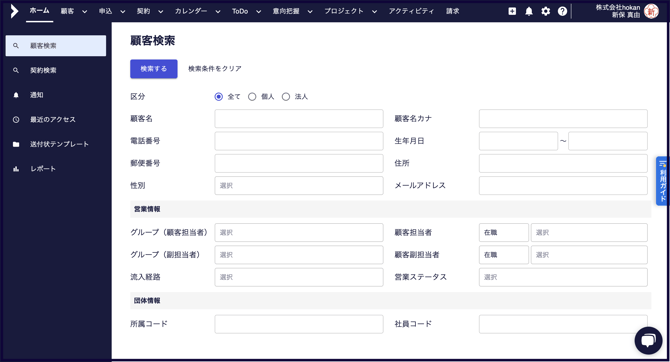Open the chat bubble widget
Screen dimensions: 670x362
tap(648, 341)
